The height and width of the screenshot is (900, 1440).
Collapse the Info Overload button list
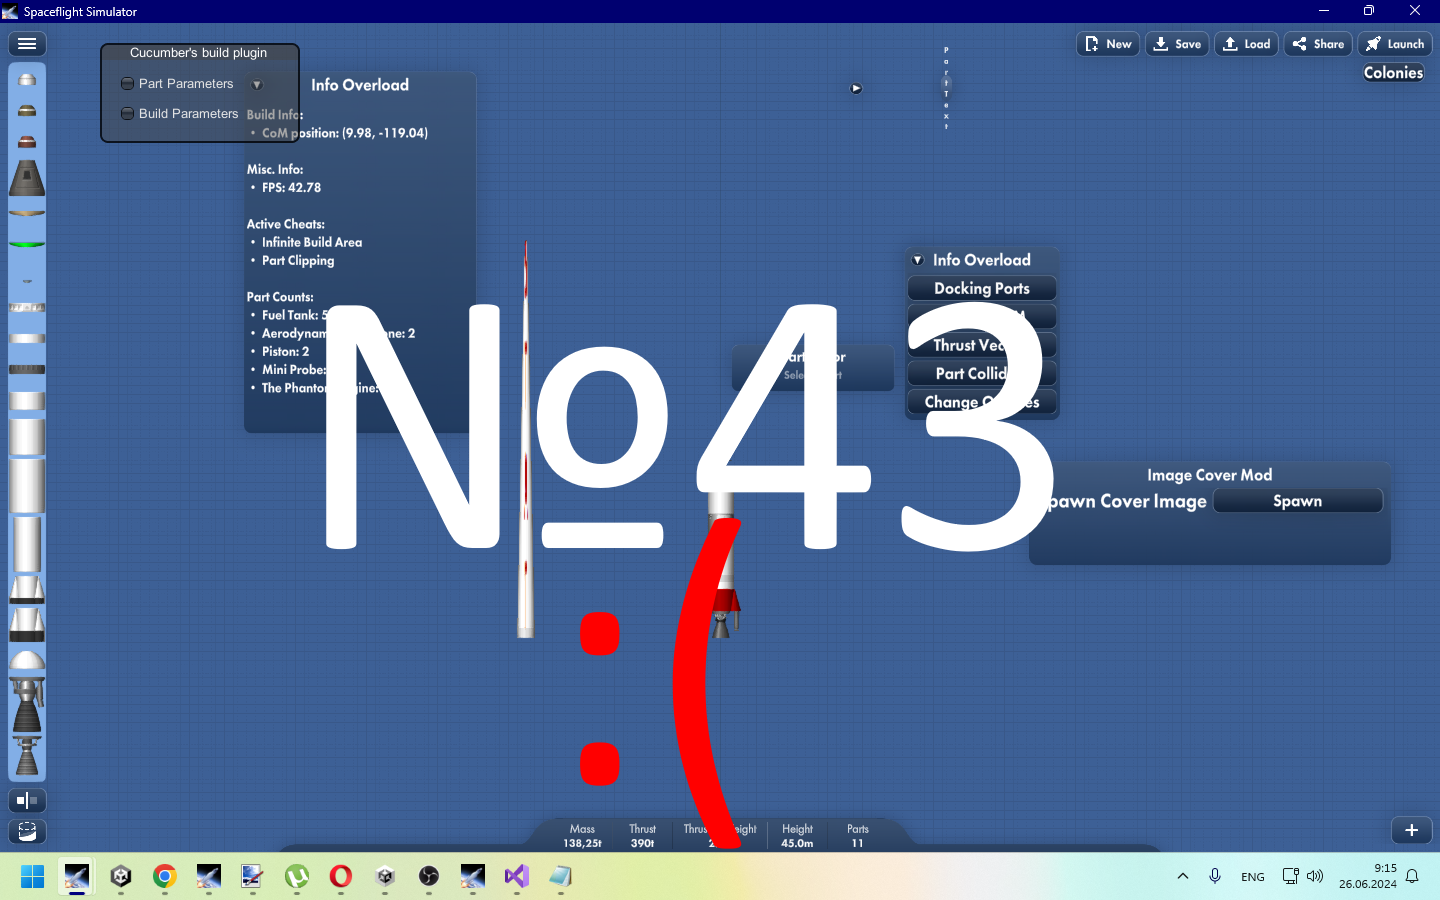pyautogui.click(x=918, y=260)
